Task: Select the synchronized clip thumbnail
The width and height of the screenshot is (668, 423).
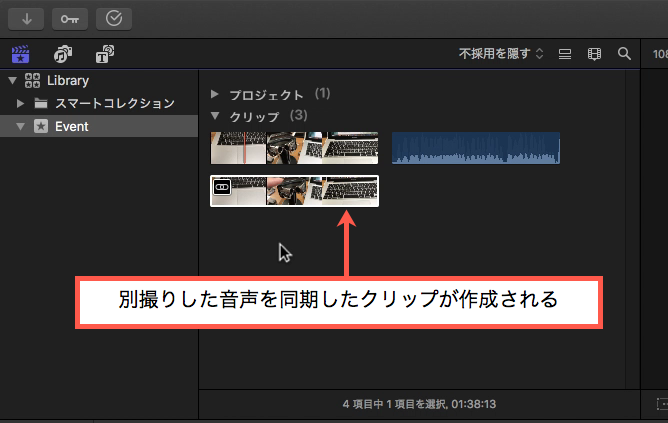Action: pyautogui.click(x=294, y=191)
